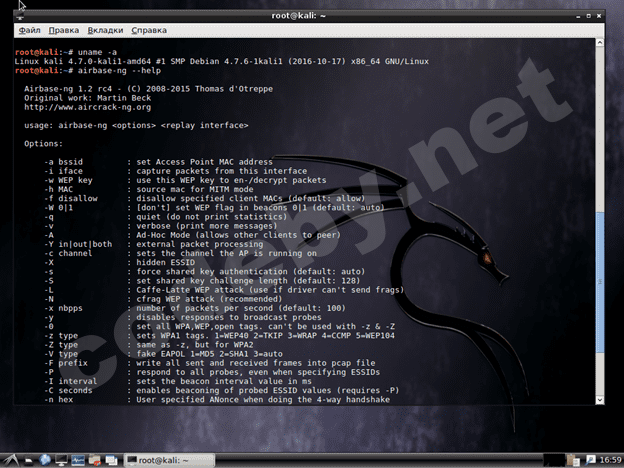Click the '-n hex' option line
The image size is (624, 468).
tap(217, 400)
